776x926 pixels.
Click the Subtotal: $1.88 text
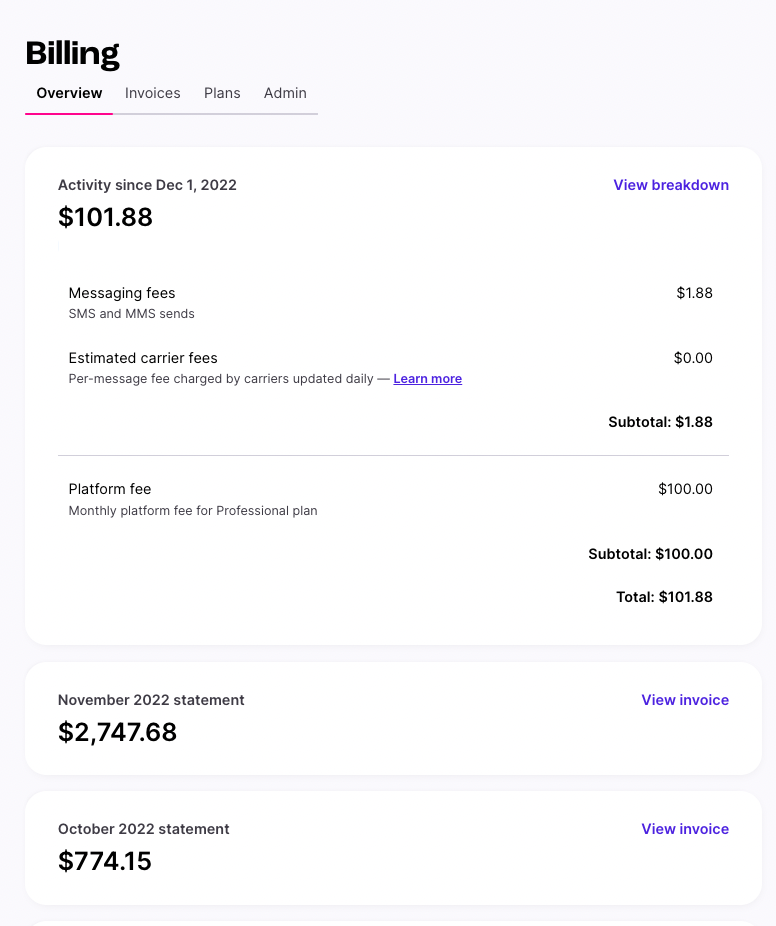coord(660,422)
